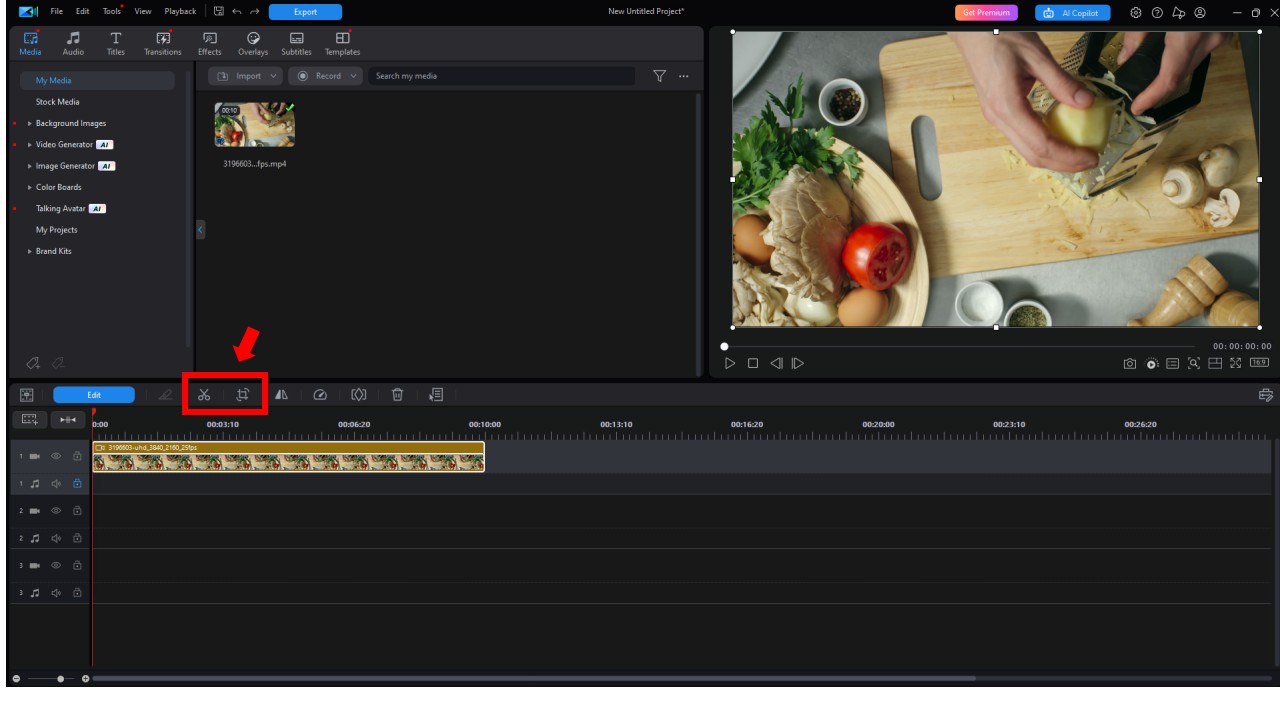Image resolution: width=1280 pixels, height=720 pixels.
Task: Click the storyboard view icon beside Edit
Action: pyautogui.click(x=27, y=395)
